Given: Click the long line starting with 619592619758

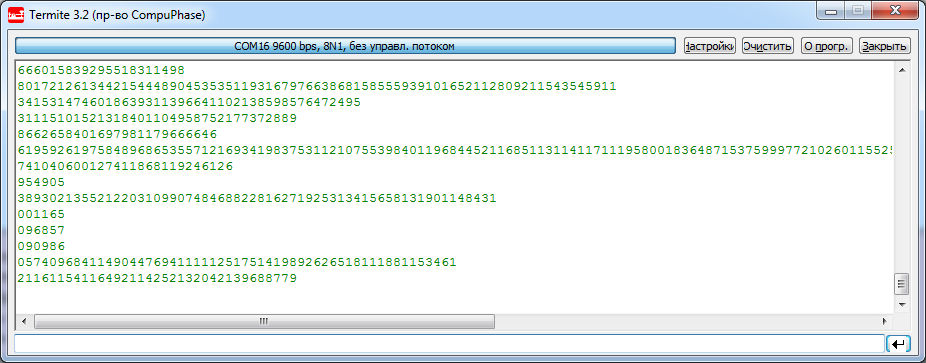Looking at the screenshot, I should coord(455,151).
